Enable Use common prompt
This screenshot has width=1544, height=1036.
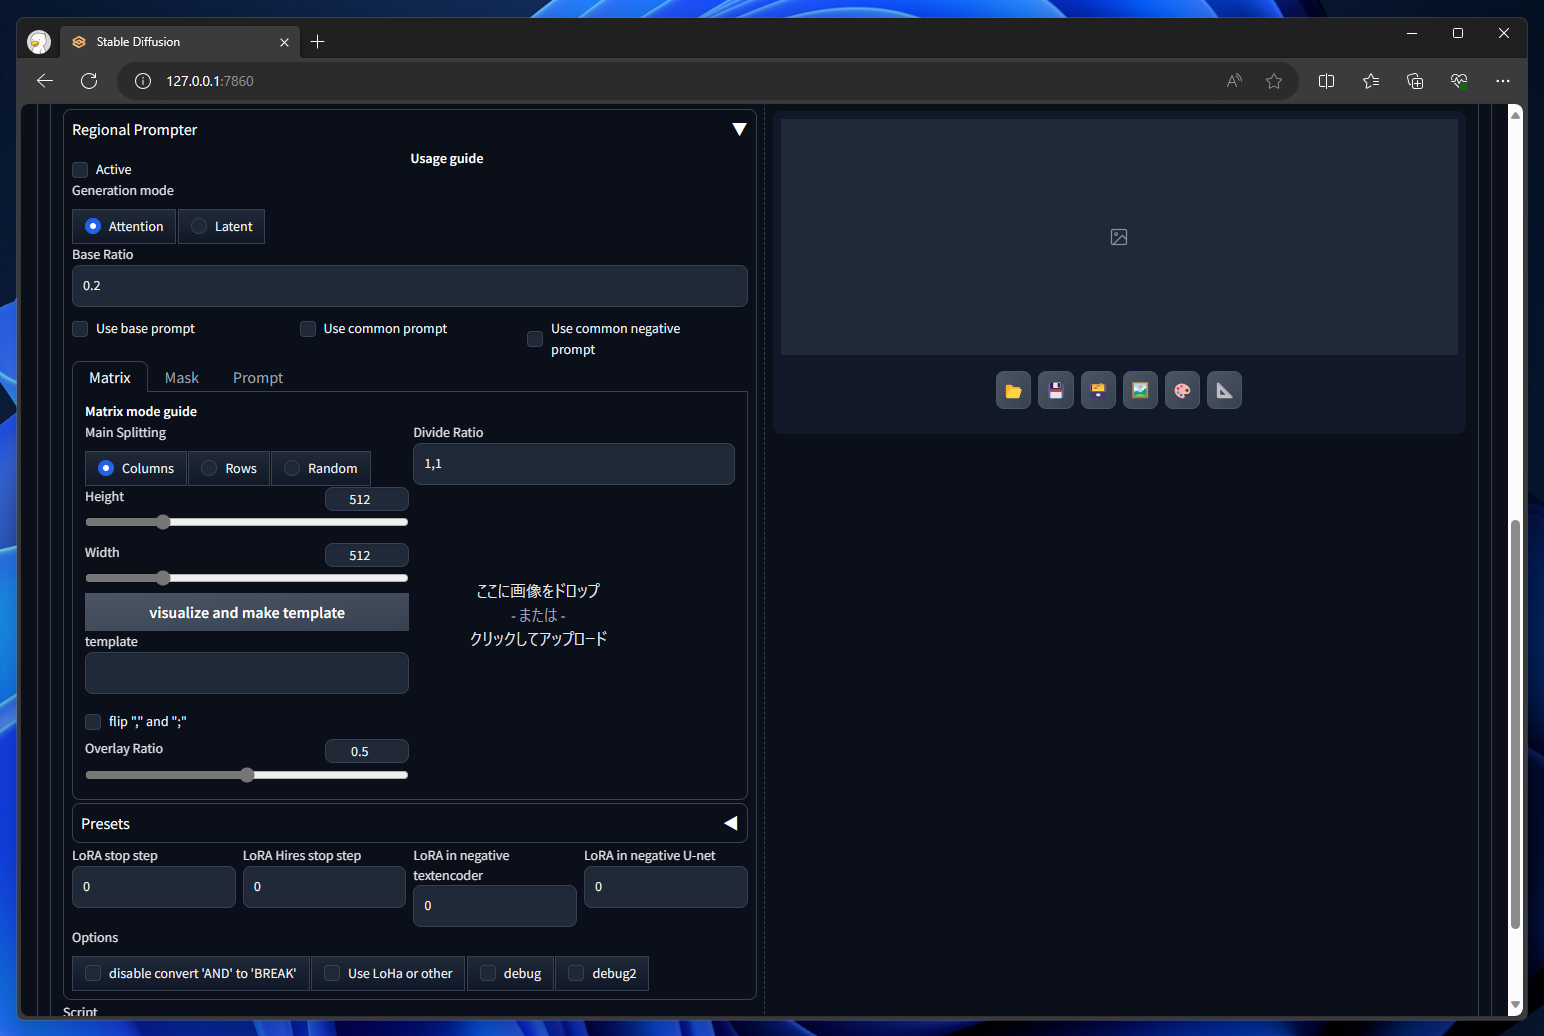(x=308, y=329)
